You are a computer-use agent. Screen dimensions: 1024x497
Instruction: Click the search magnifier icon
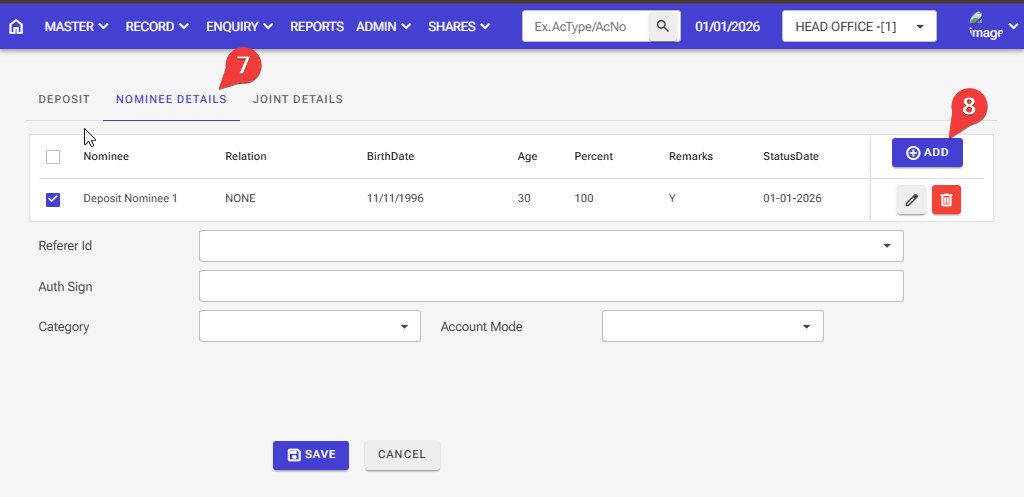[663, 26]
